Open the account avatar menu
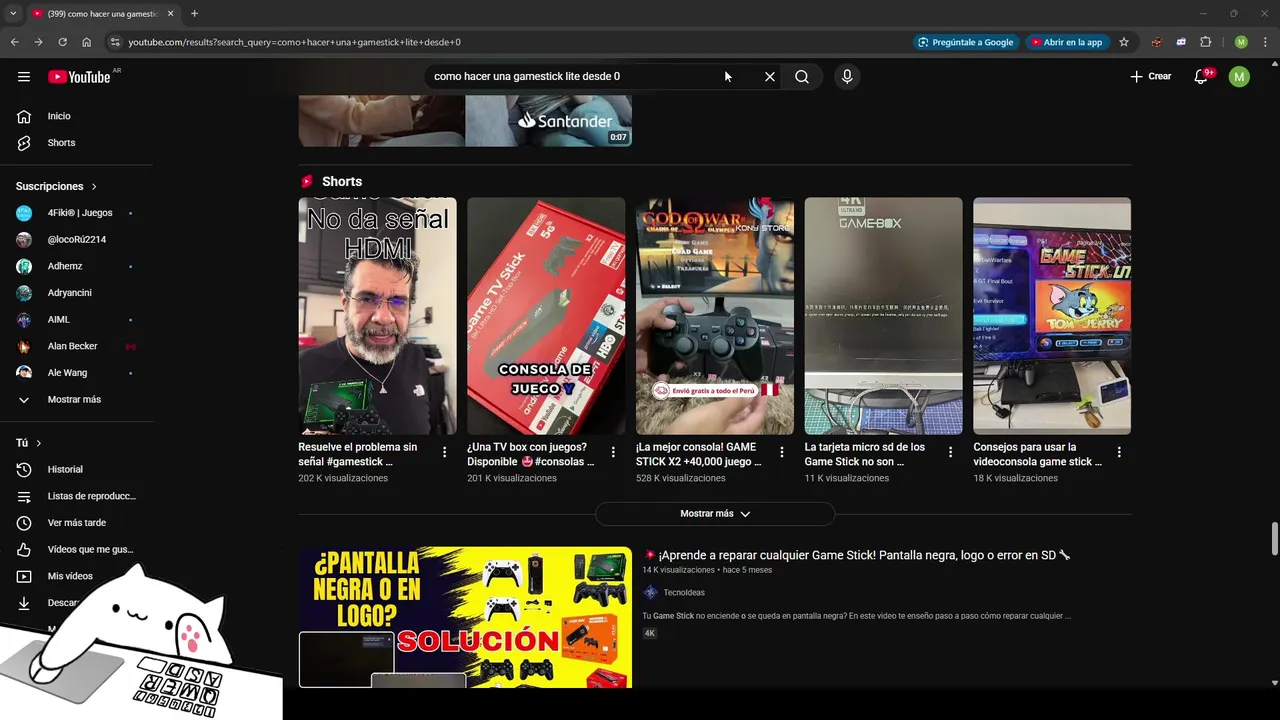The width and height of the screenshot is (1280, 720). [x=1239, y=77]
